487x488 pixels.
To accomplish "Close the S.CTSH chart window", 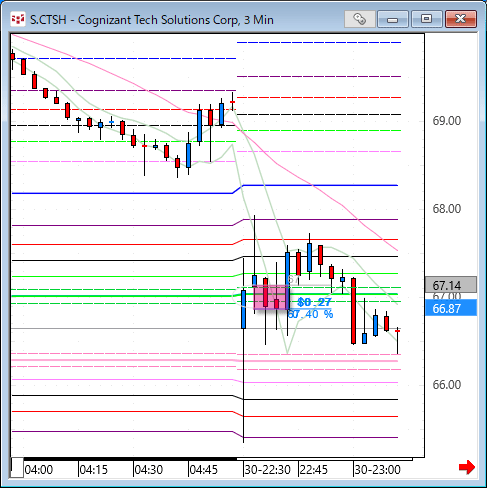I will coord(461,19).
